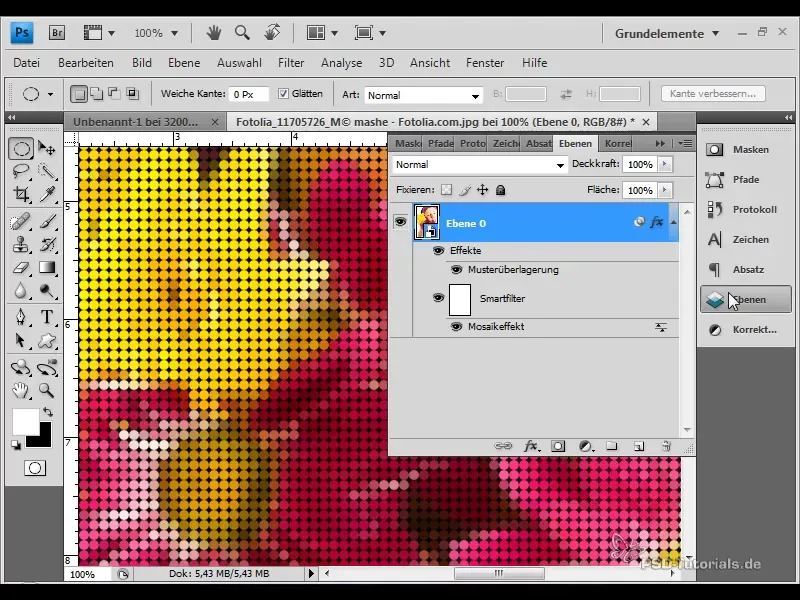Screen dimensions: 800x600
Task: Select the Blur tool
Action: pos(21,290)
